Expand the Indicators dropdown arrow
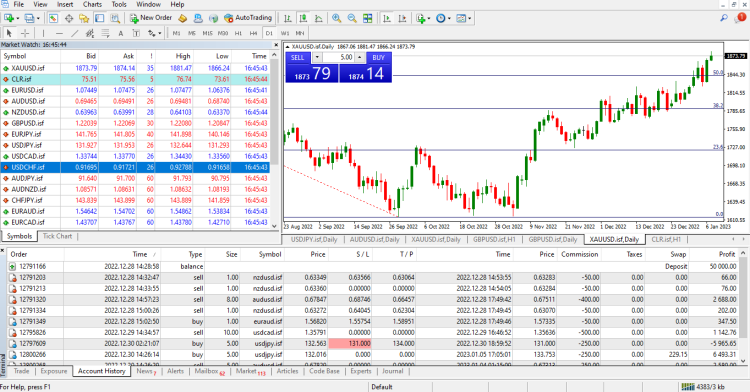750x392 pixels. tap(429, 19)
